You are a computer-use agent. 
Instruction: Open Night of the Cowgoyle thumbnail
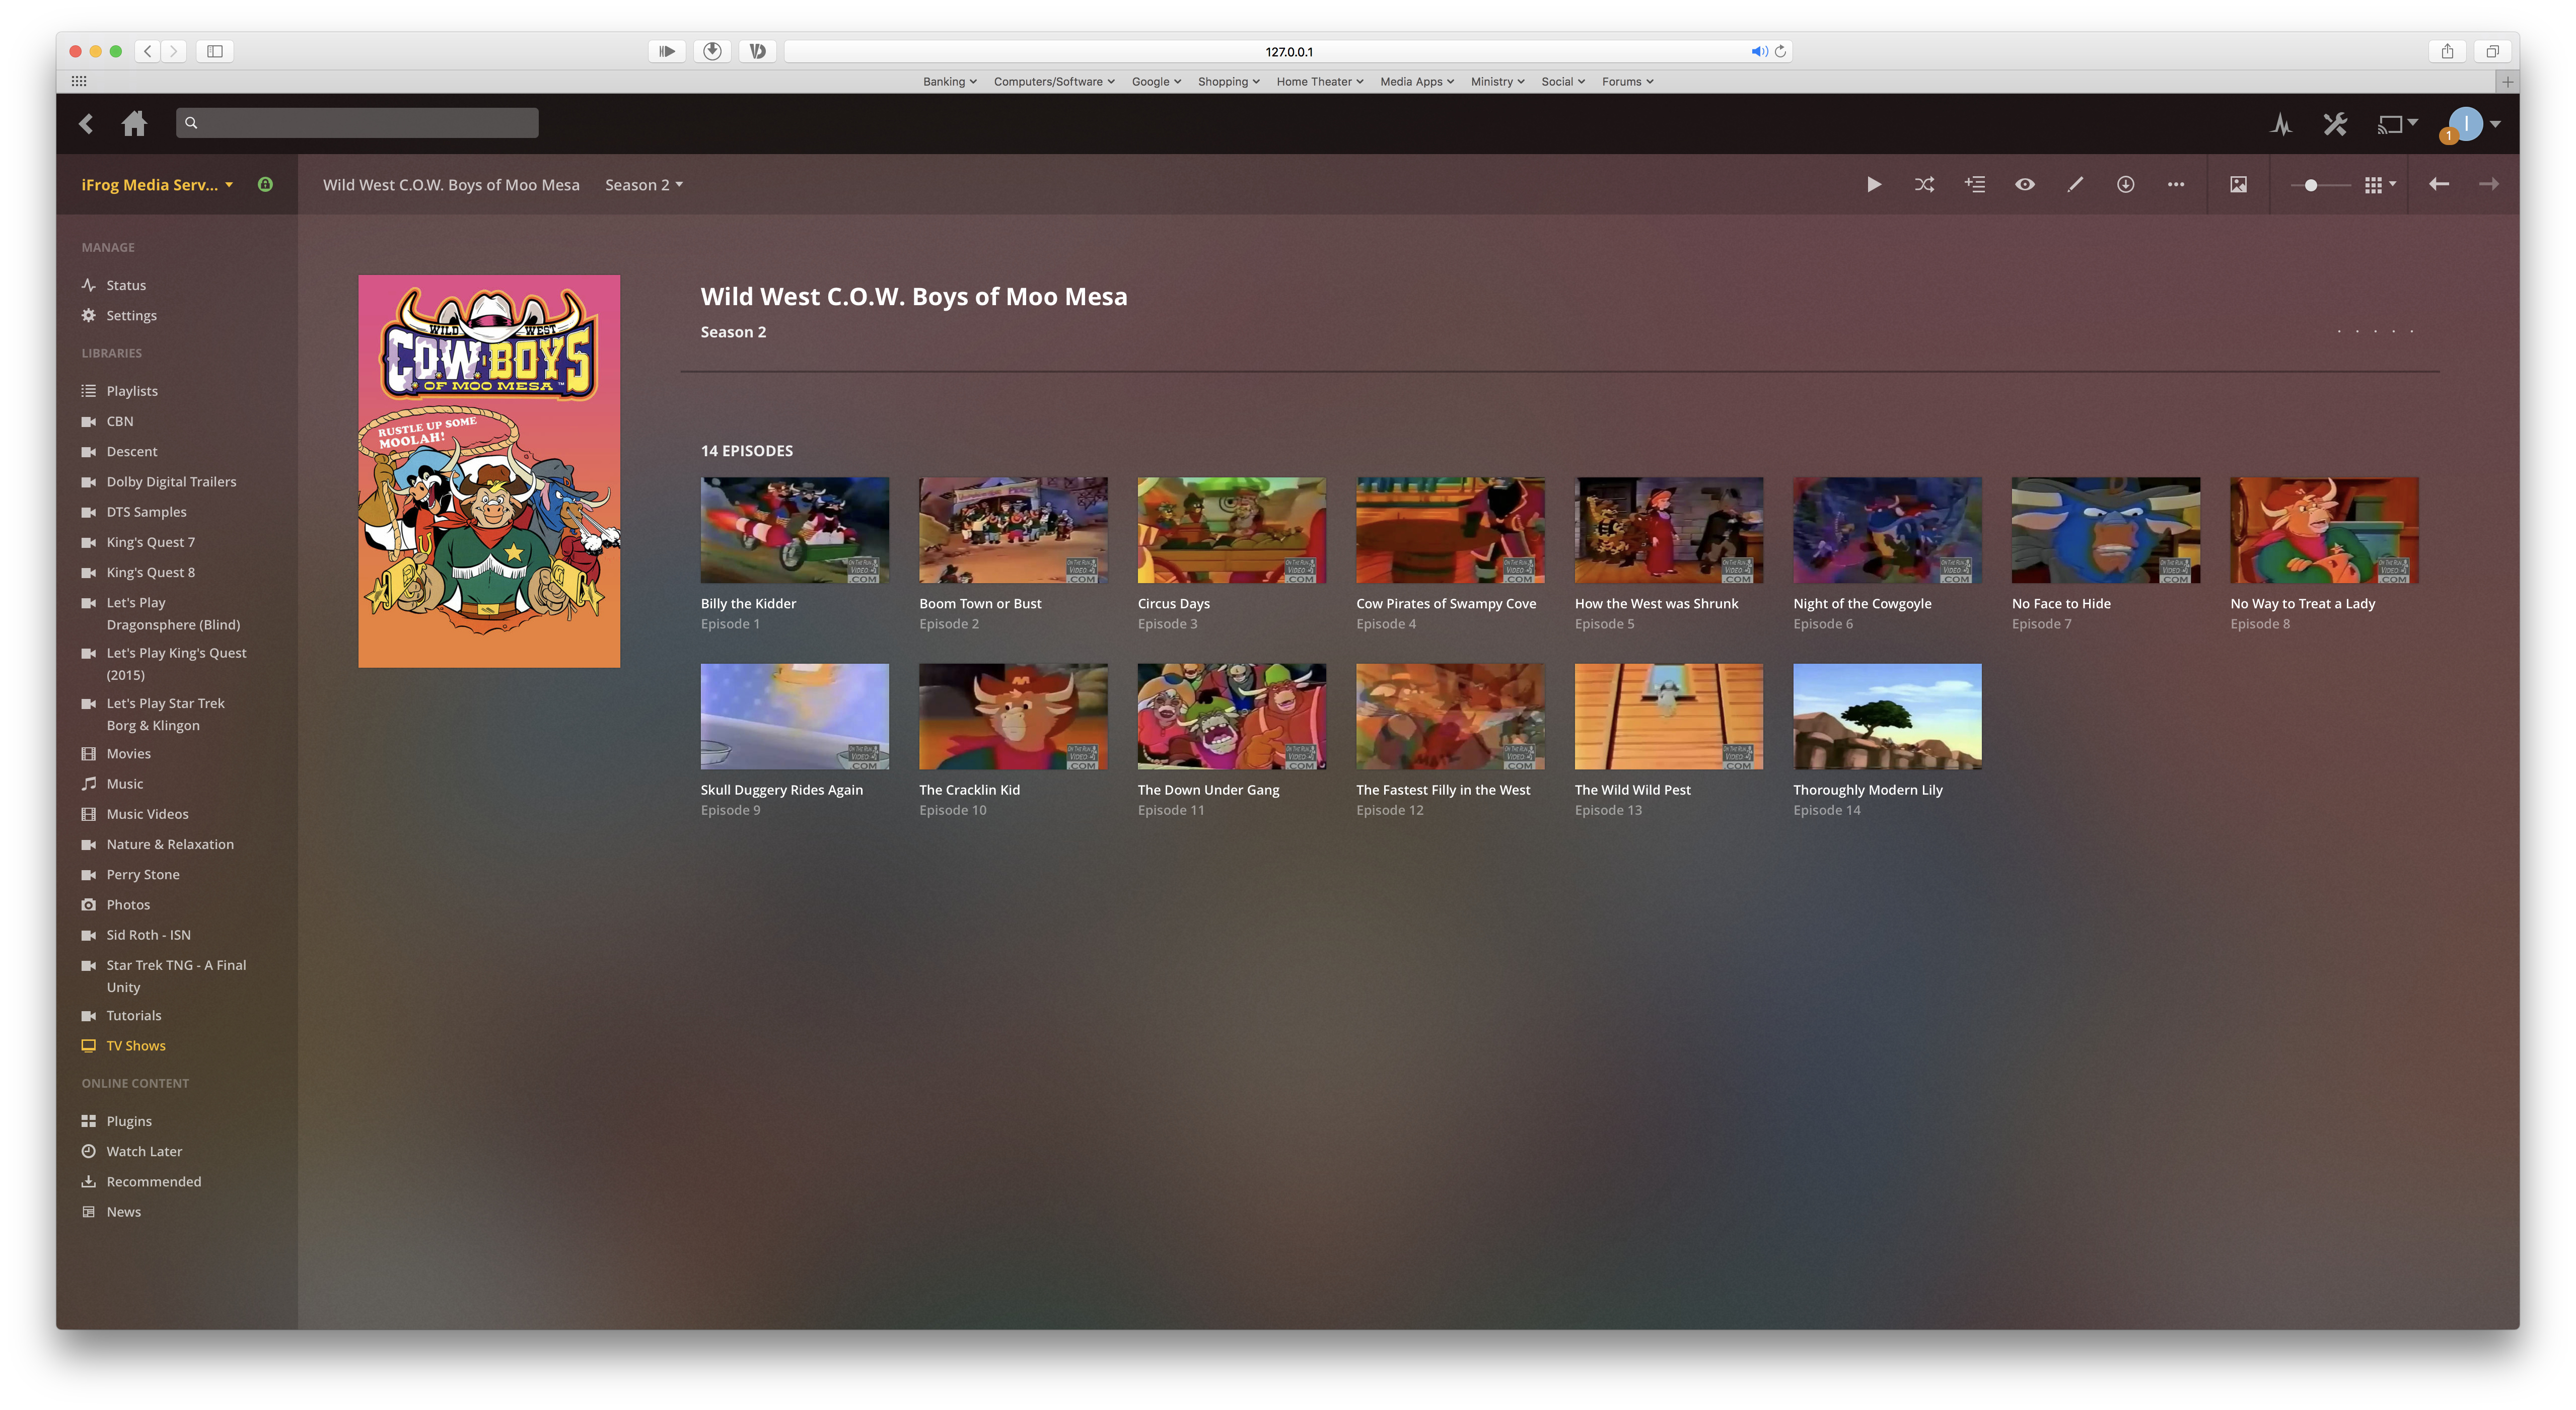click(1886, 530)
